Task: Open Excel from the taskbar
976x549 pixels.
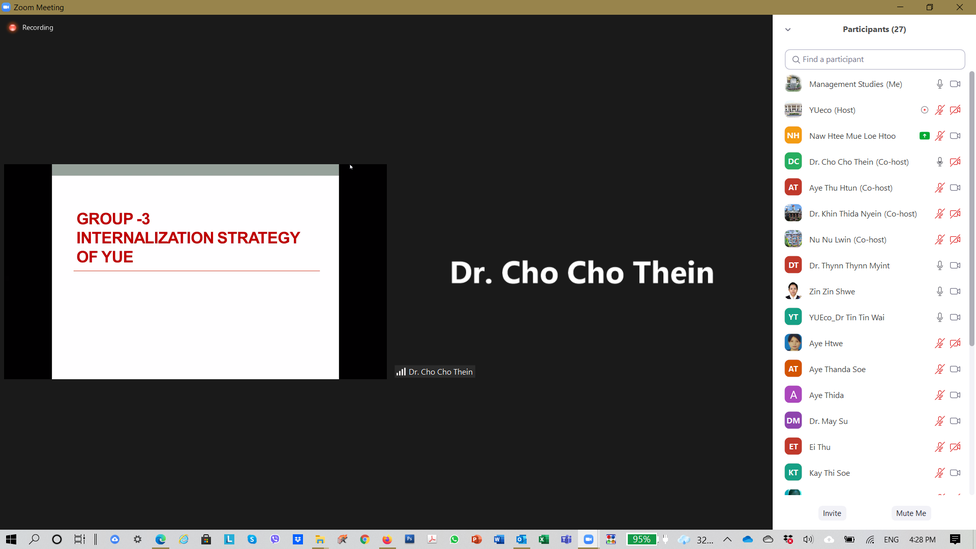Action: [544, 540]
